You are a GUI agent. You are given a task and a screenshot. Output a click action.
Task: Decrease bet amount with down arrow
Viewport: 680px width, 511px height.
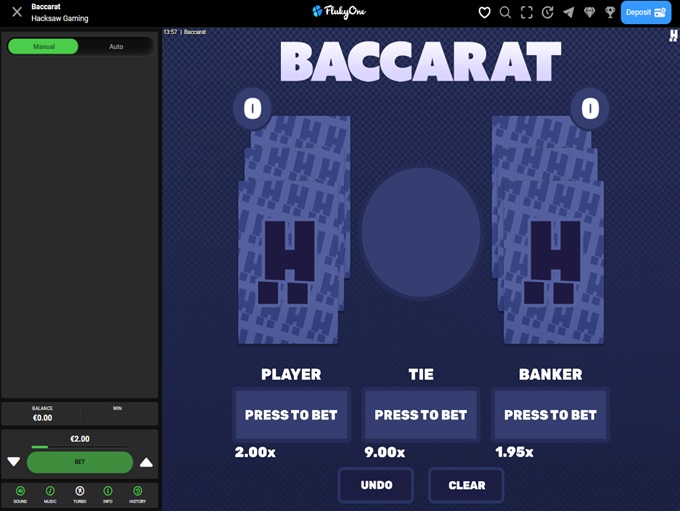click(x=13, y=462)
